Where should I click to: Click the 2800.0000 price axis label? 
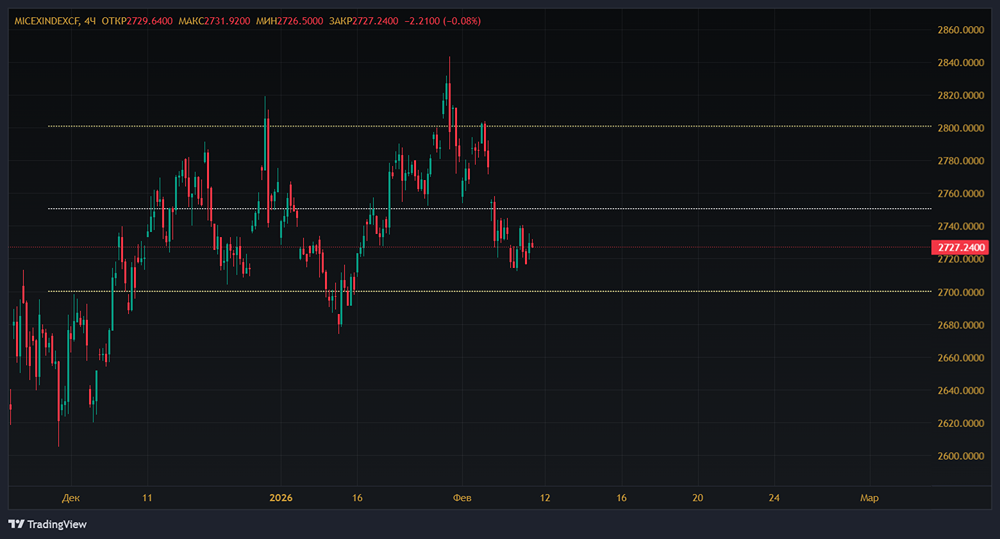(x=960, y=128)
